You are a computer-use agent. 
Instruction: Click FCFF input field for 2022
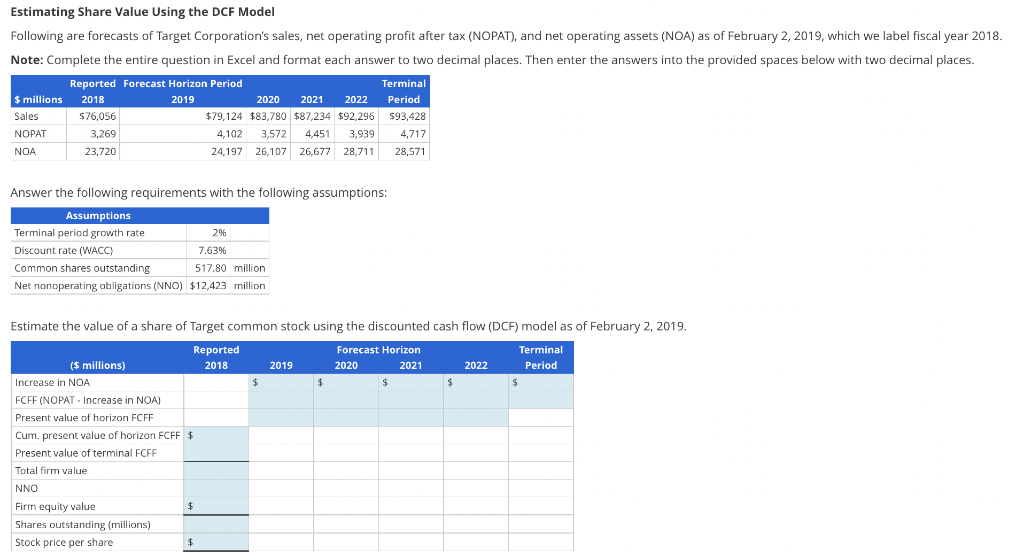(x=476, y=400)
